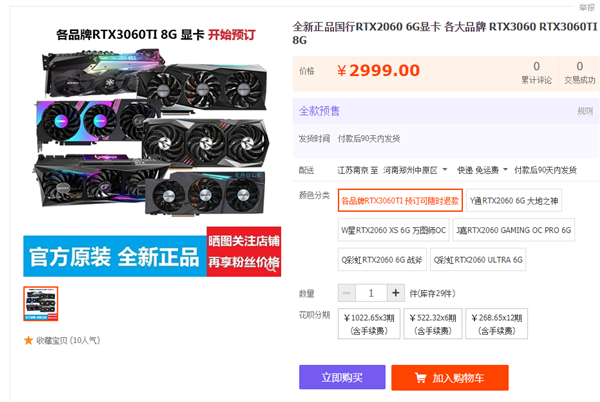Click the plus icon to increase quantity
The width and height of the screenshot is (600, 402).
(x=396, y=293)
